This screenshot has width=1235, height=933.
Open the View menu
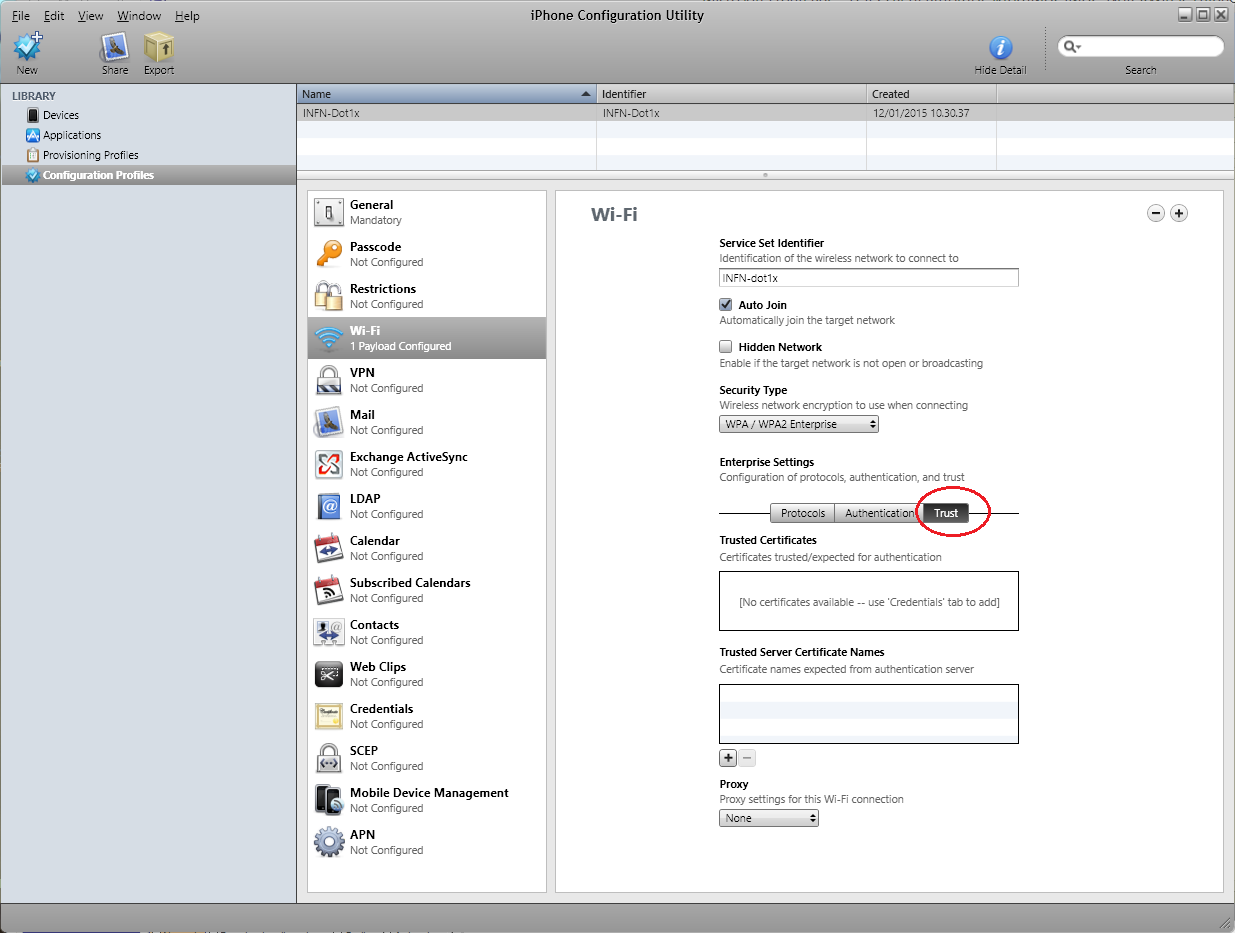91,16
